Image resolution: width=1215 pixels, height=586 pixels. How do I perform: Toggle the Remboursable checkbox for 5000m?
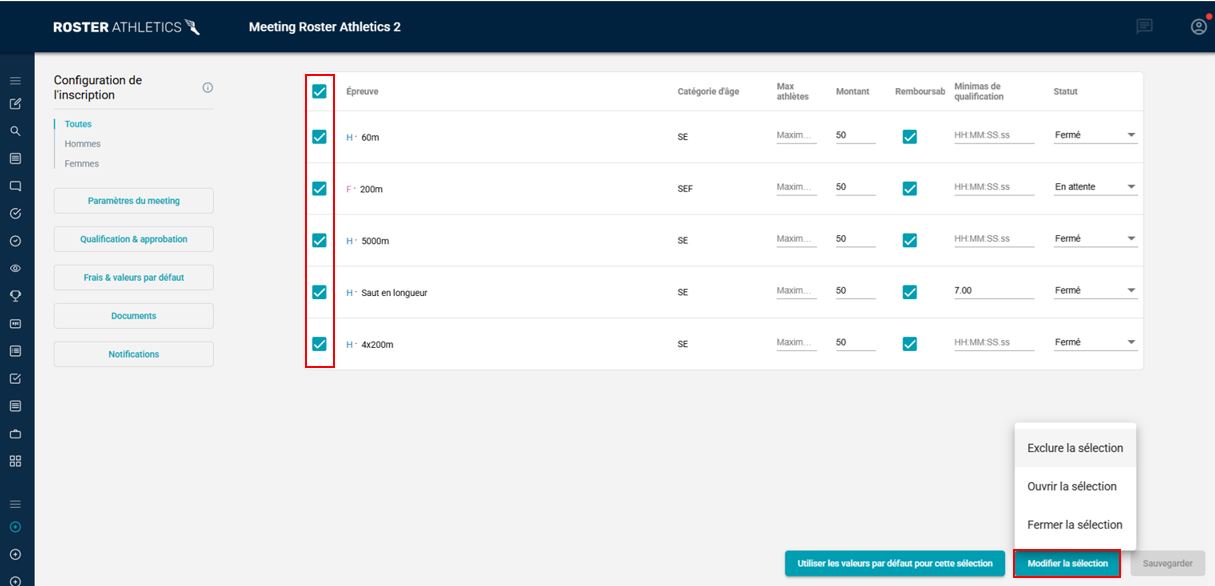point(909,240)
